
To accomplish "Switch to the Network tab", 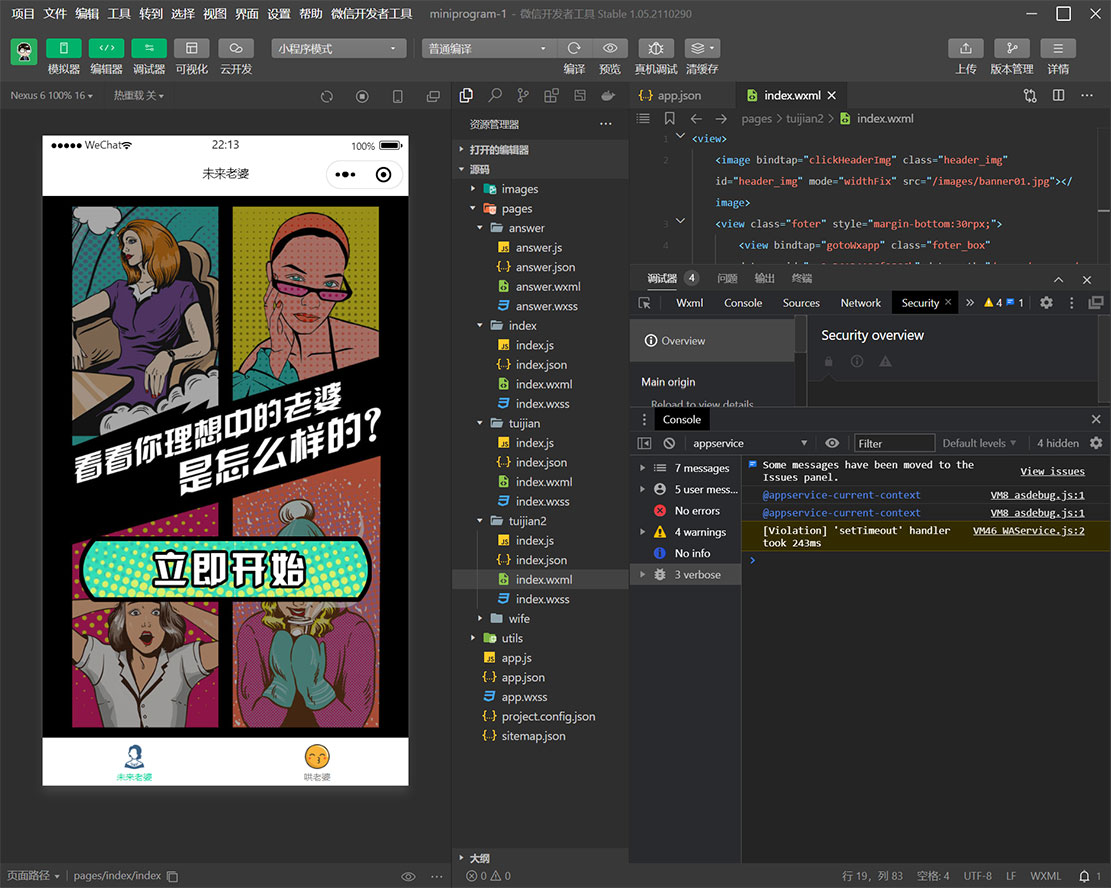I will coord(860,303).
